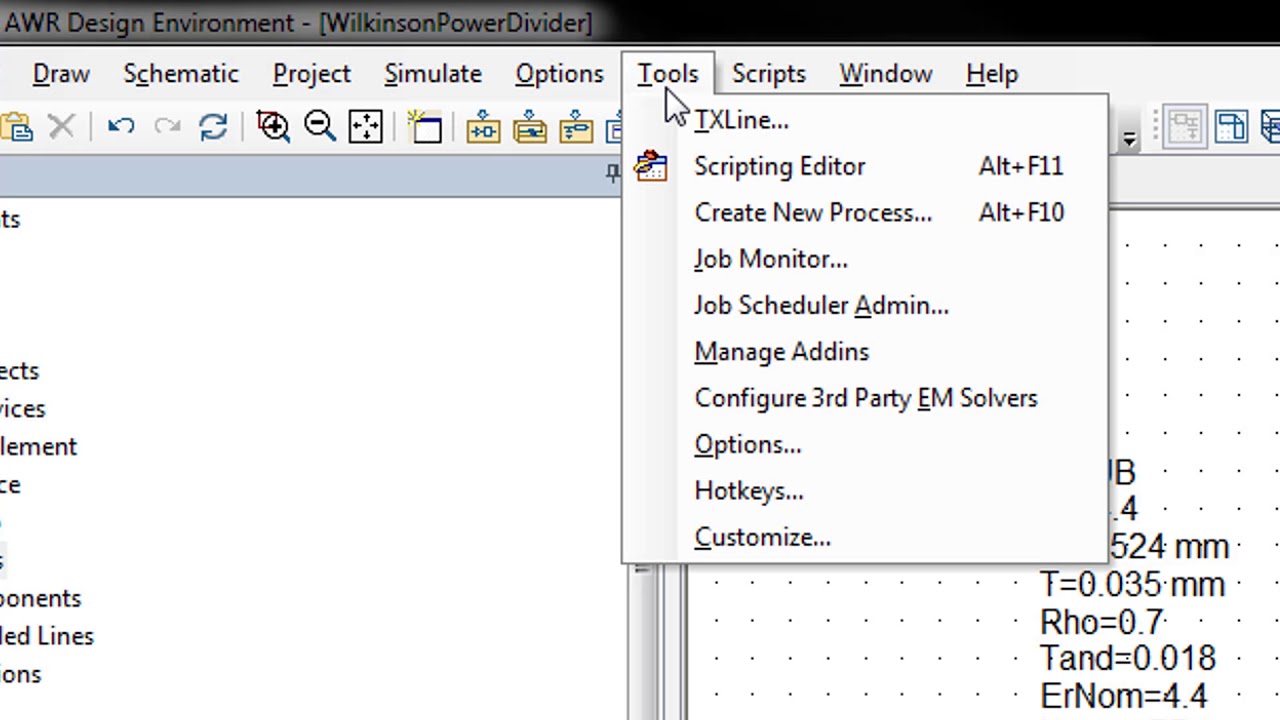Image resolution: width=1280 pixels, height=720 pixels.
Task: Click the Add Schematic toolbar icon
Action: point(483,127)
